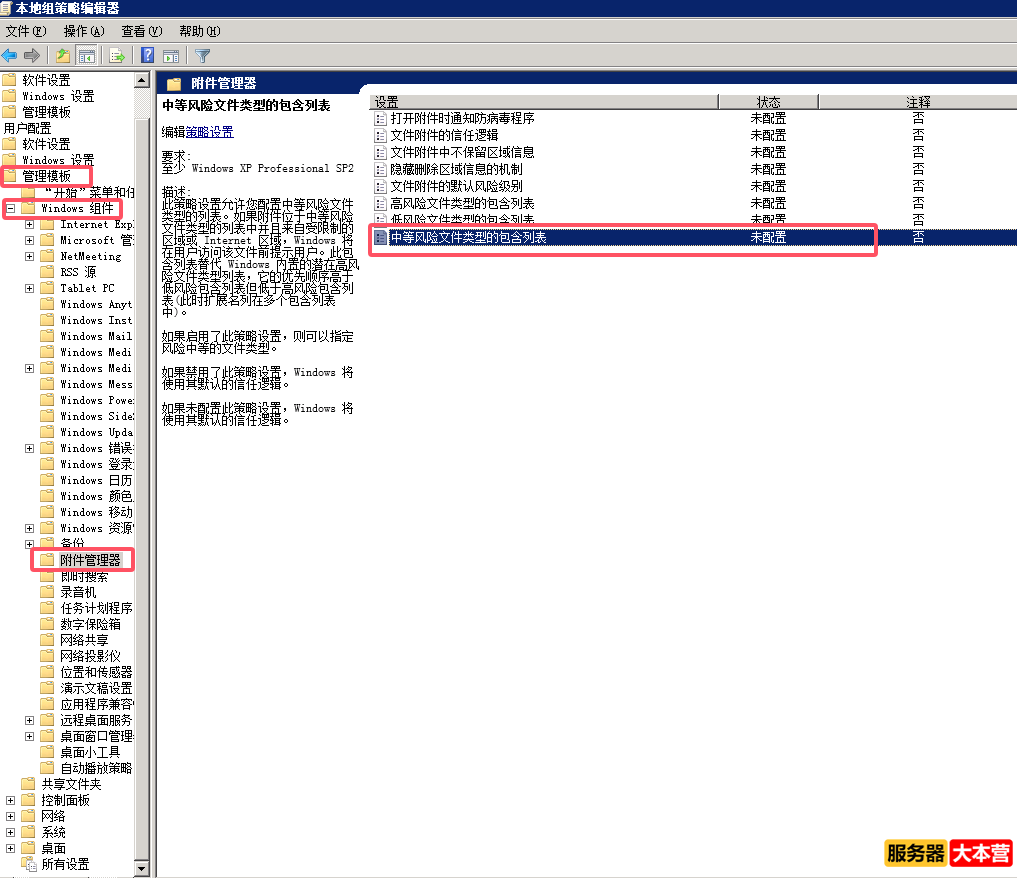Select the 位置和传感器 folder
The height and width of the screenshot is (878, 1018).
(x=96, y=672)
